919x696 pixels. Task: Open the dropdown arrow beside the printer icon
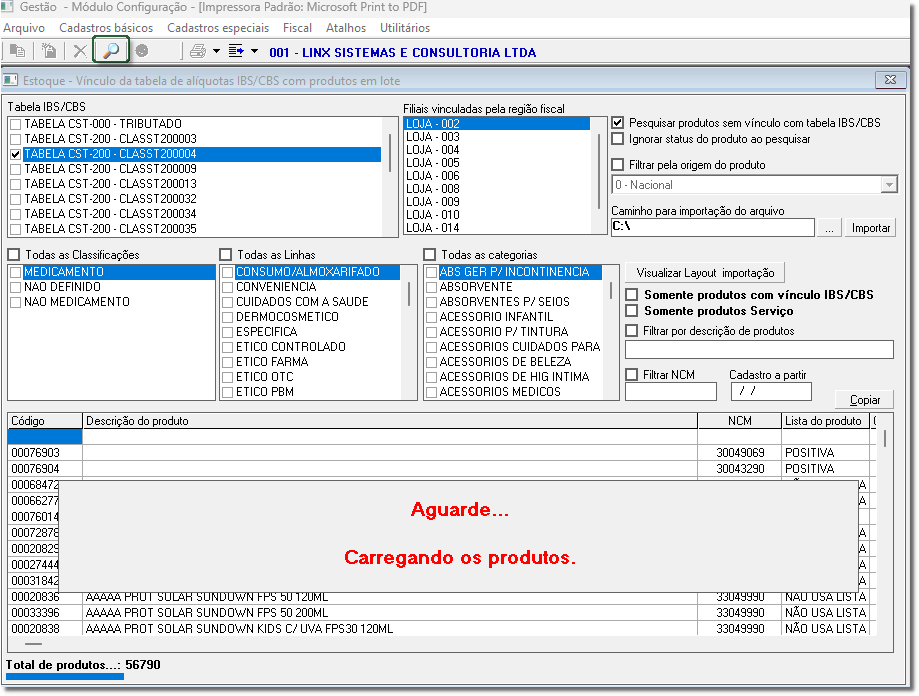[x=214, y=51]
